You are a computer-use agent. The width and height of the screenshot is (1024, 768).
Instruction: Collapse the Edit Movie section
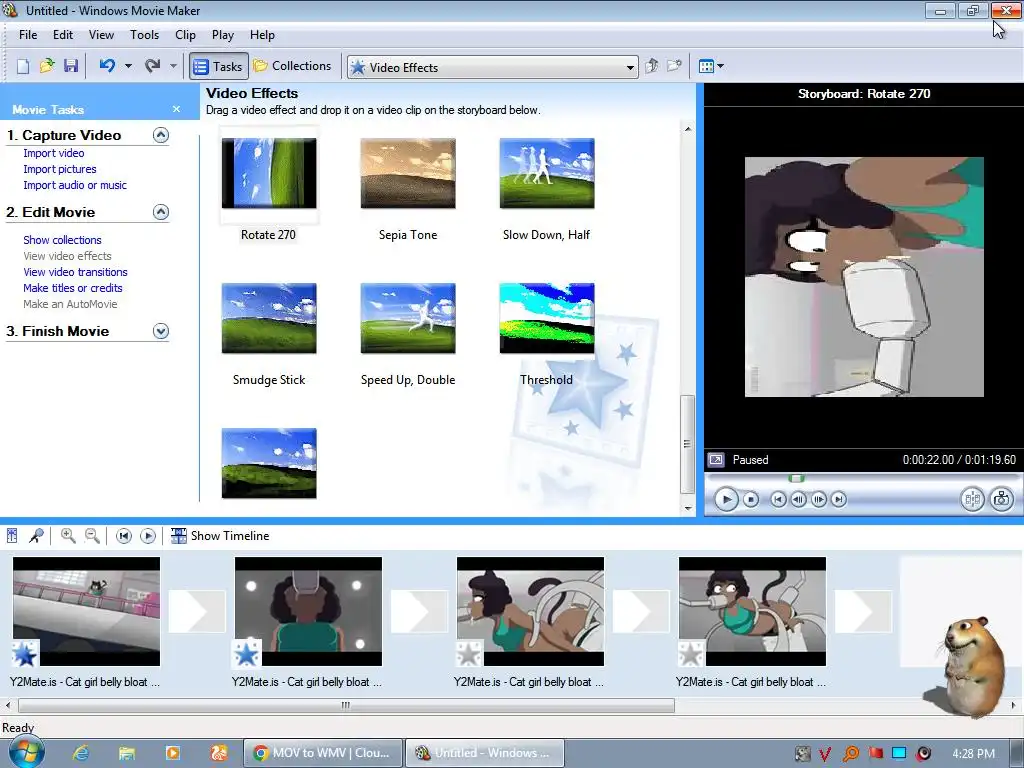[x=161, y=212]
